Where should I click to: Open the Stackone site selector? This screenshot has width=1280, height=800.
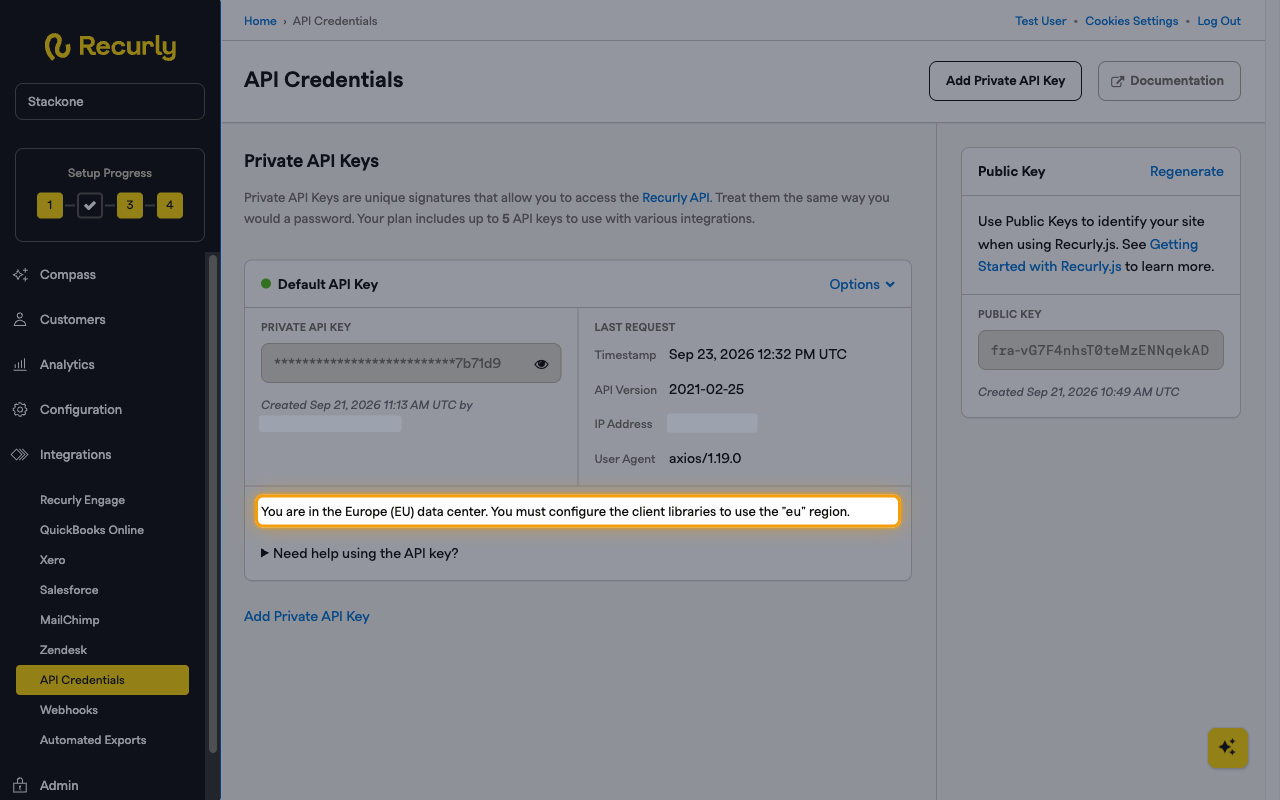[110, 102]
